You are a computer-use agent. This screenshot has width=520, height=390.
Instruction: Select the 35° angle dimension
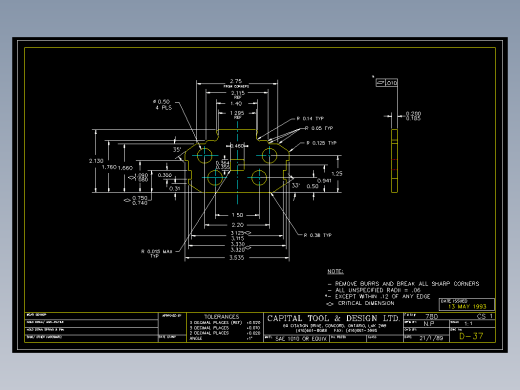177,150
